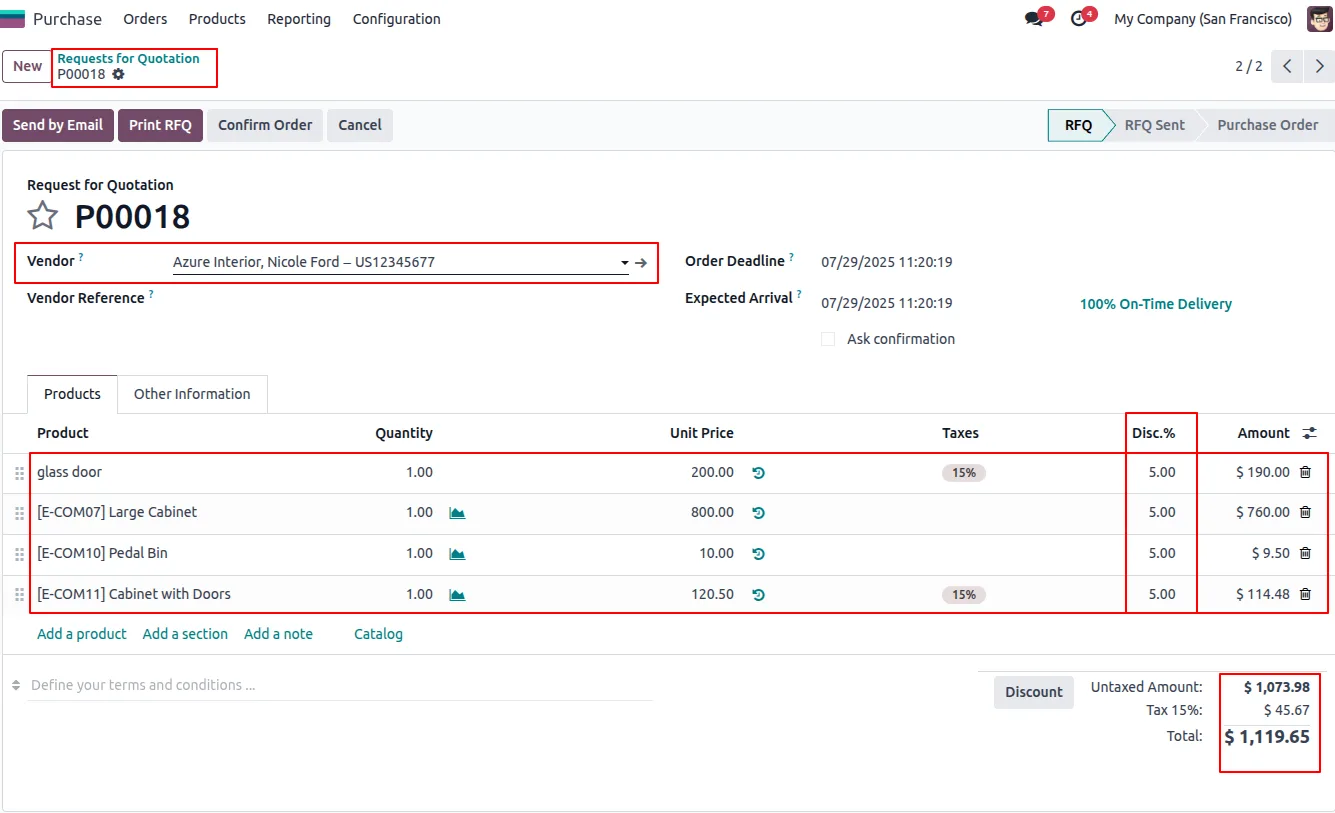Open the Purchase app home icon
Image resolution: width=1335 pixels, height=813 pixels.
pos(13,19)
